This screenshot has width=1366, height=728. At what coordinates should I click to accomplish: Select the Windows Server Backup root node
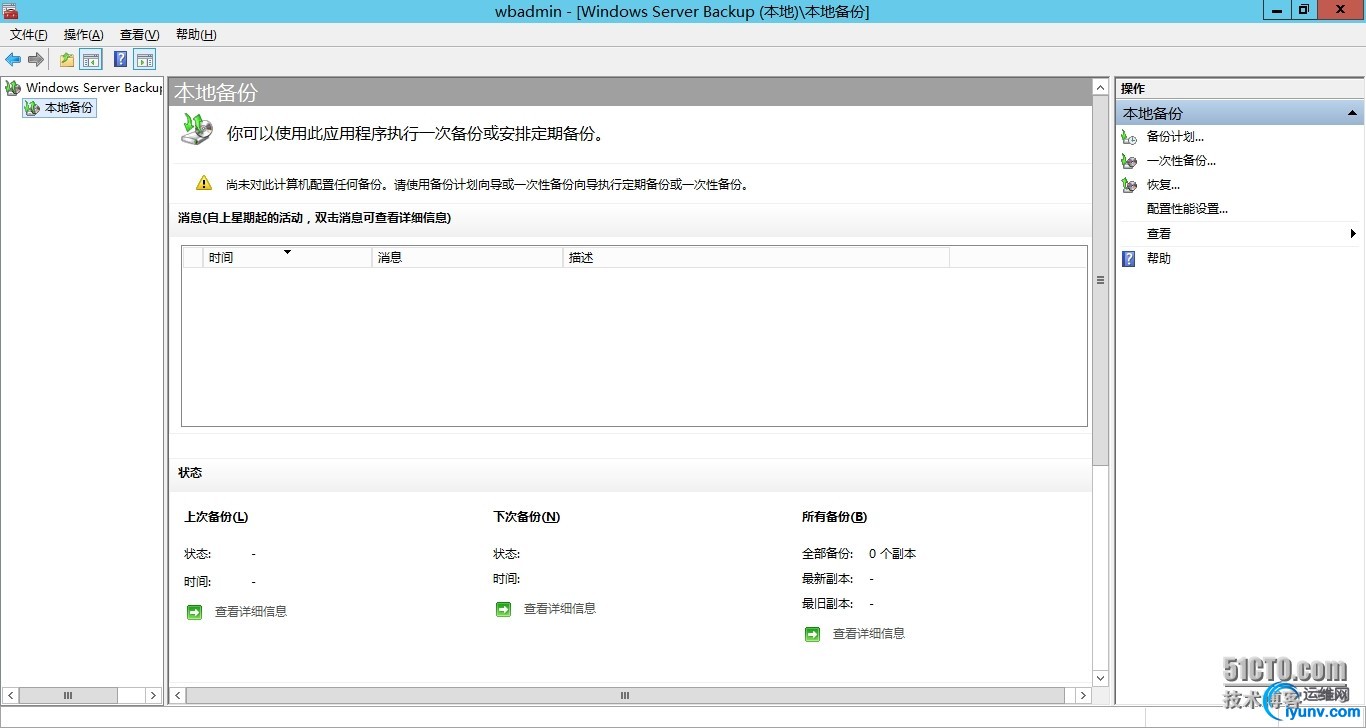(x=85, y=88)
